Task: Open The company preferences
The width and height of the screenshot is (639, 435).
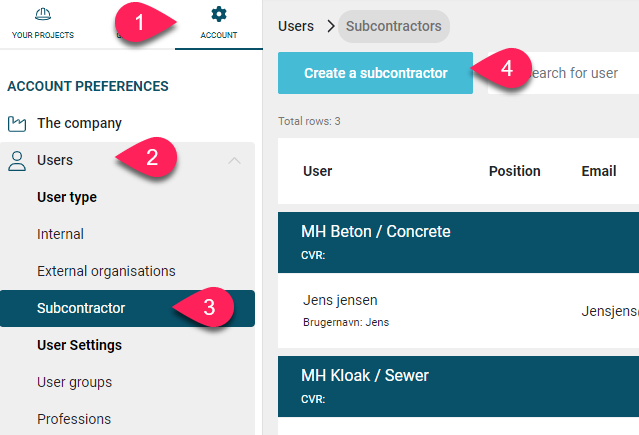Action: pos(79,123)
